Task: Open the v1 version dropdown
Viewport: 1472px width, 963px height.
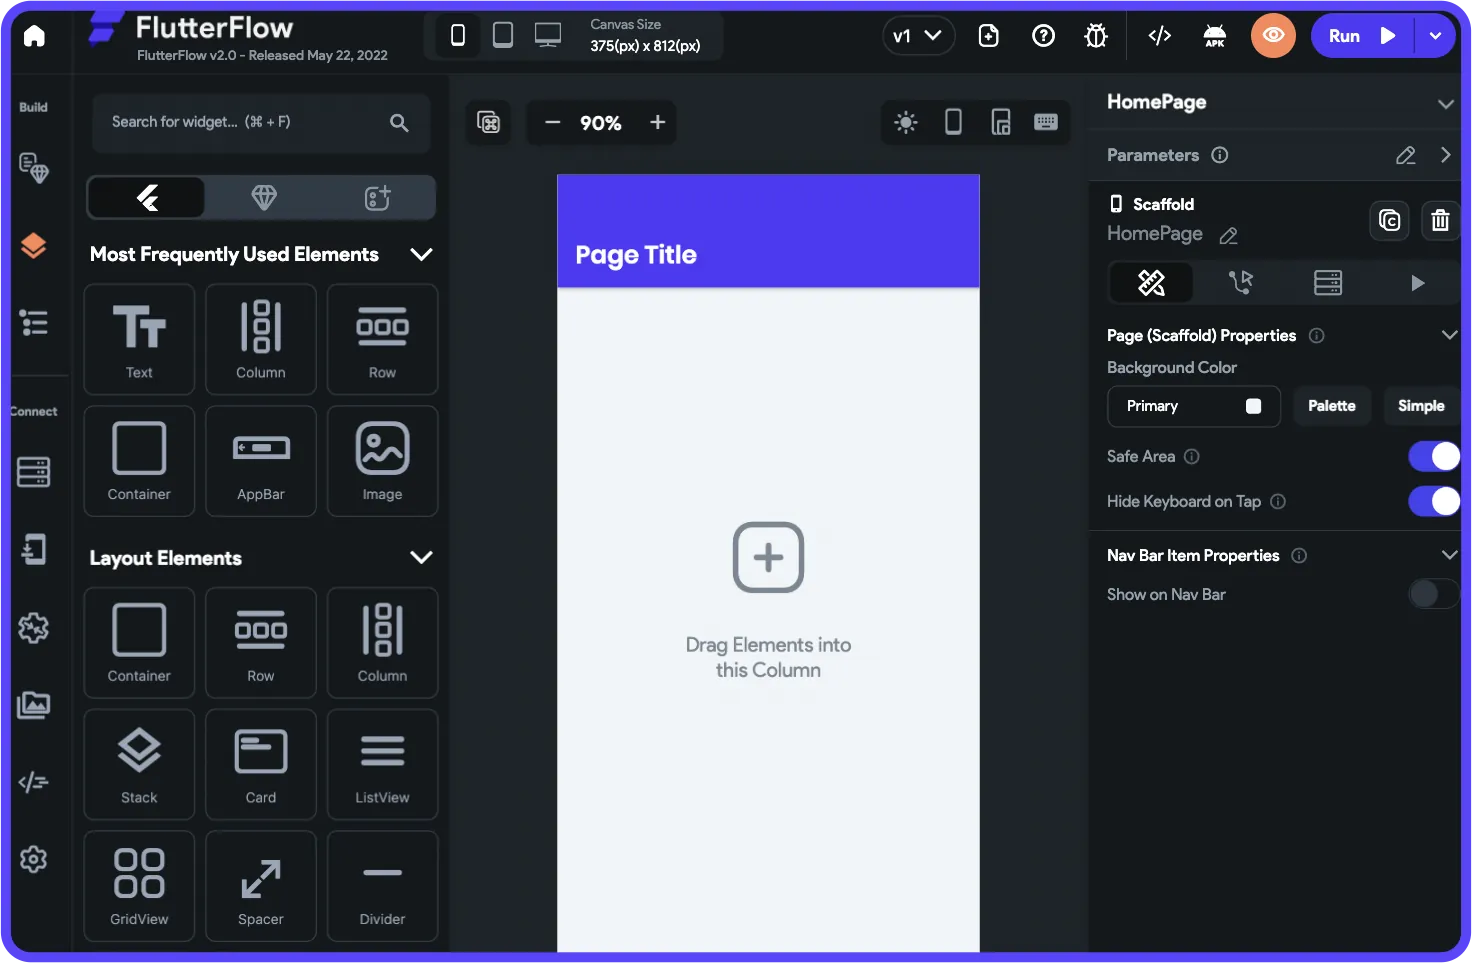Action: tap(918, 35)
